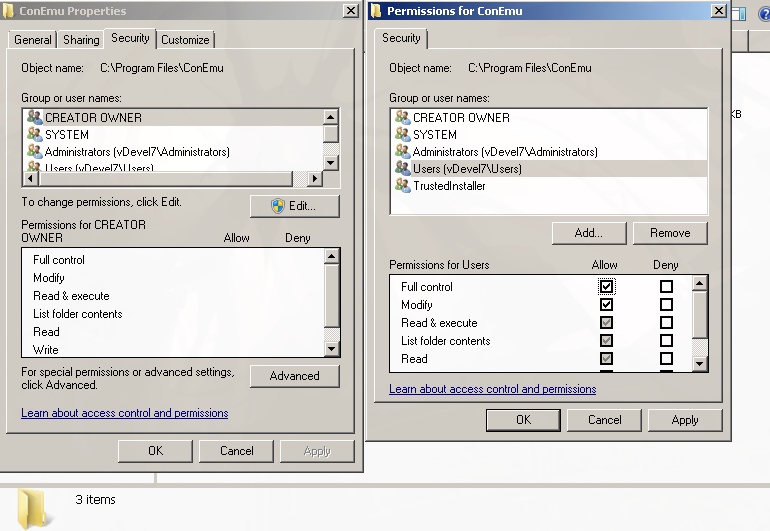Click the Administrators group icon in ConEmu Properties
Viewport: 770px width, 531px height.
click(x=34, y=151)
